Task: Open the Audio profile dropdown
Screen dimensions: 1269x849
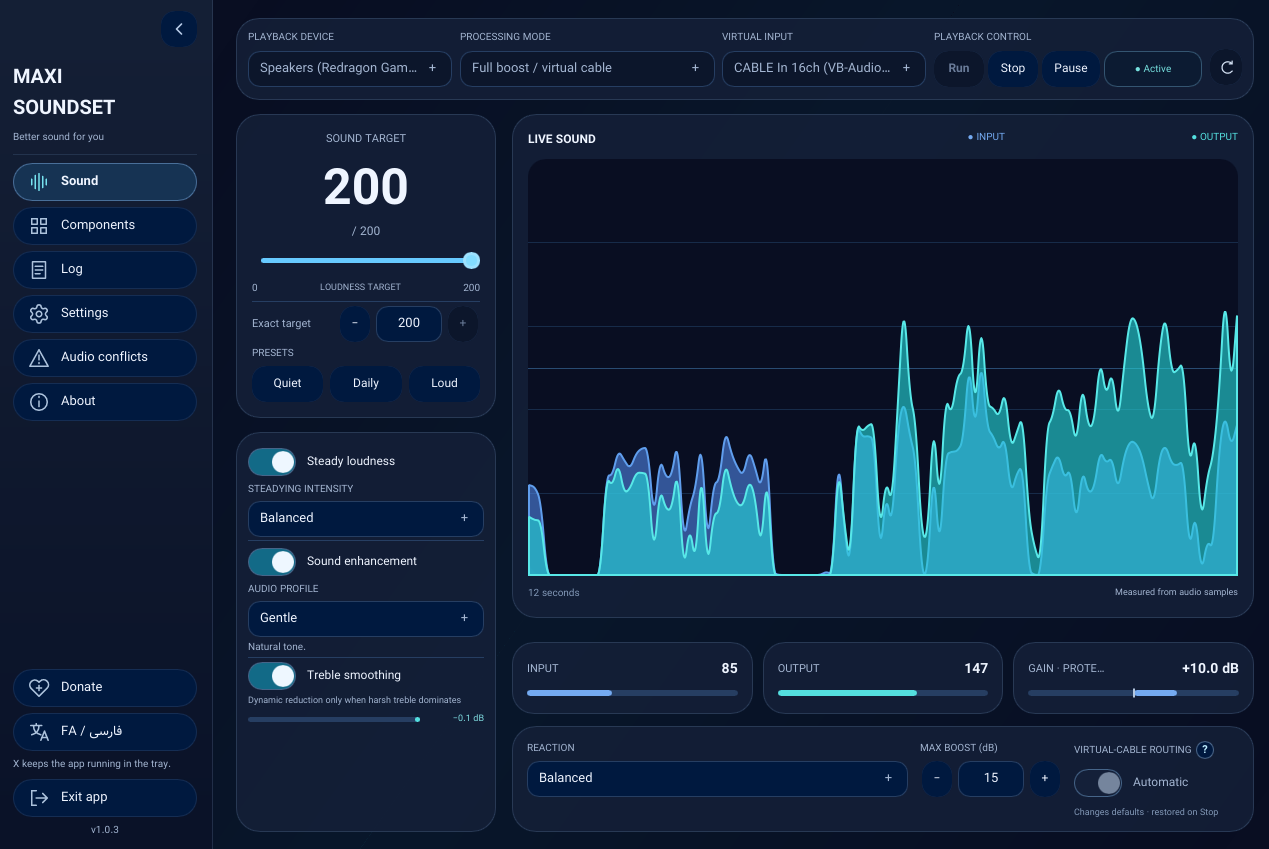Action: [x=366, y=618]
